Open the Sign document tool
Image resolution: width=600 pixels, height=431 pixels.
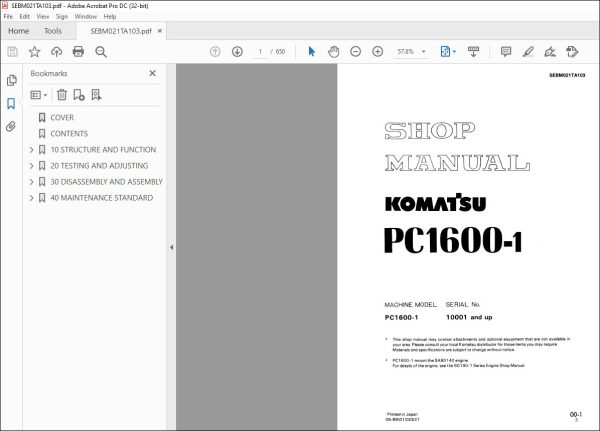550,52
